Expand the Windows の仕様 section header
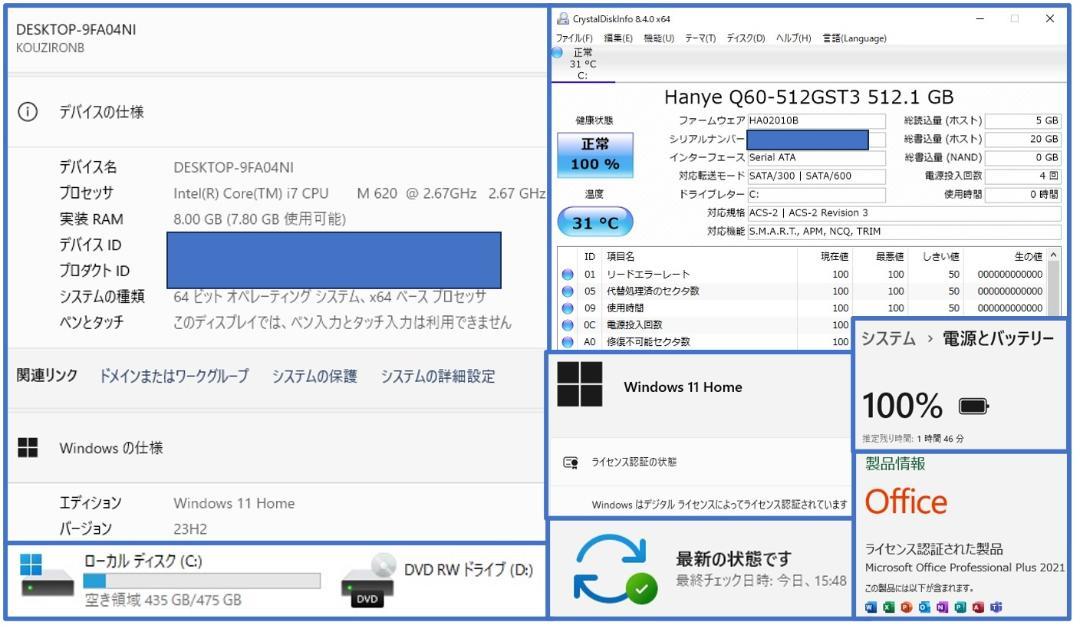 [x=276, y=448]
